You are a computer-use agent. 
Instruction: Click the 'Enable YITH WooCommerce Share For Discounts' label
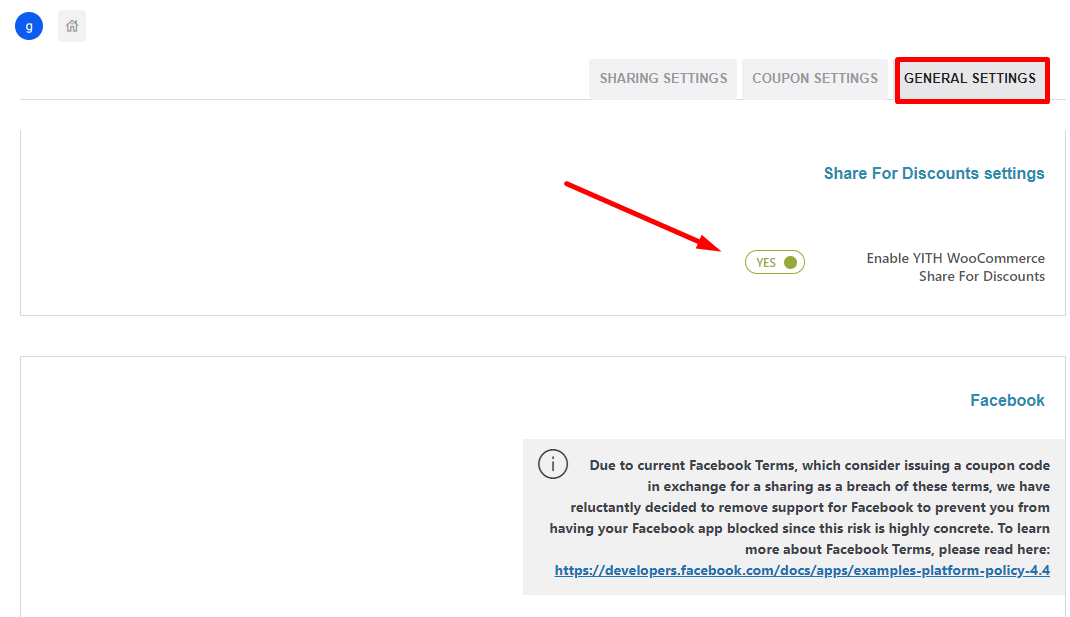click(955, 267)
